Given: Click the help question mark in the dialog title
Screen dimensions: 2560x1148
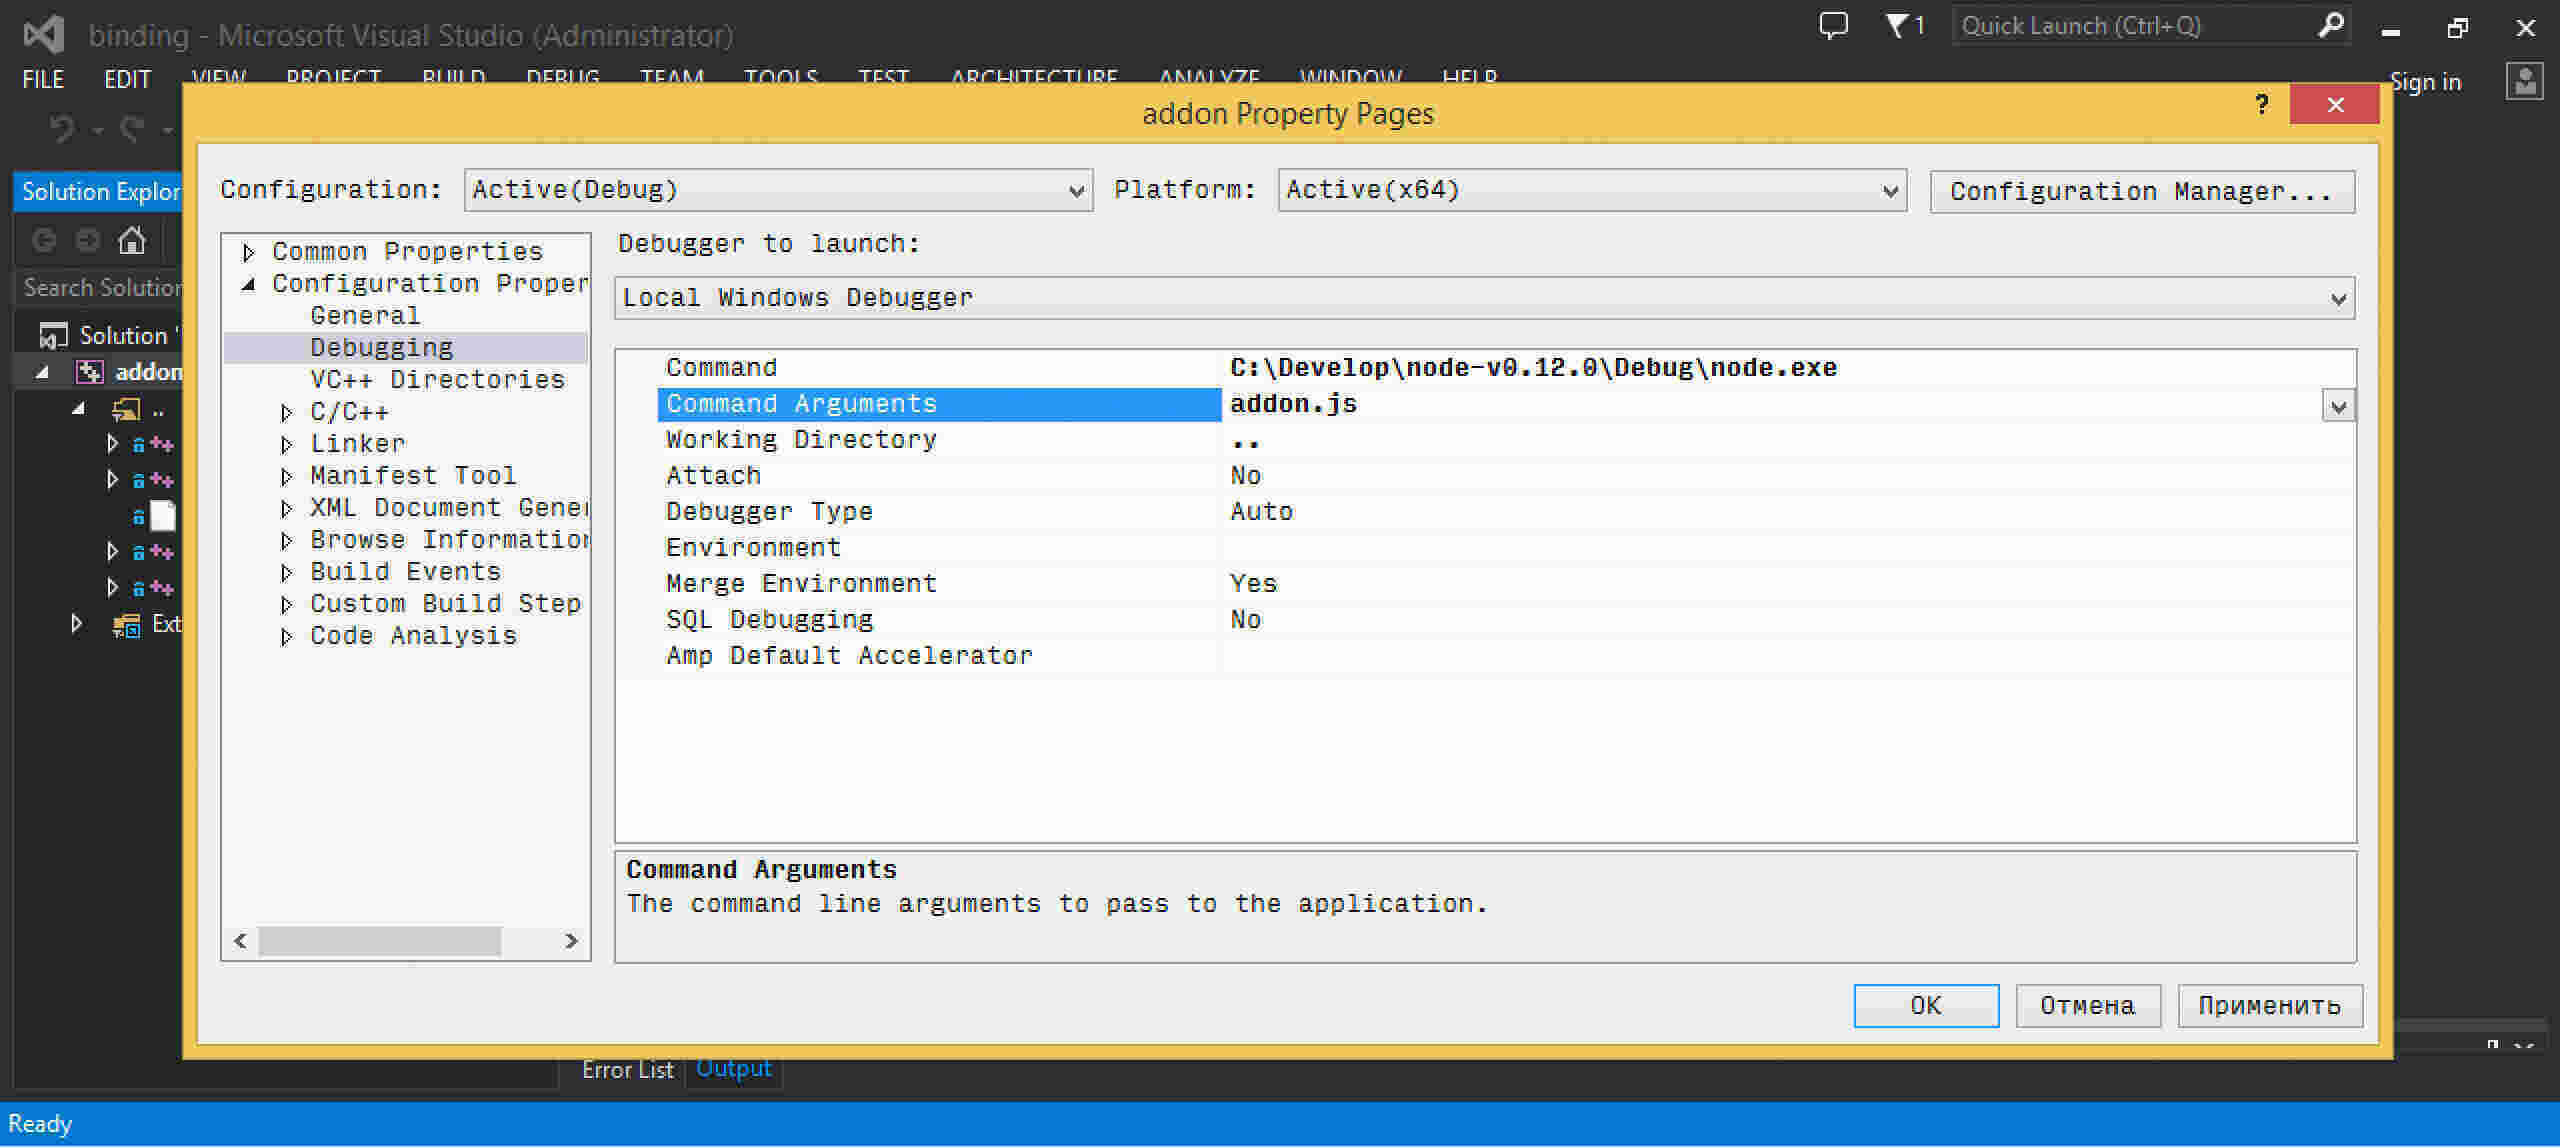Looking at the screenshot, I should pyautogui.click(x=2262, y=104).
